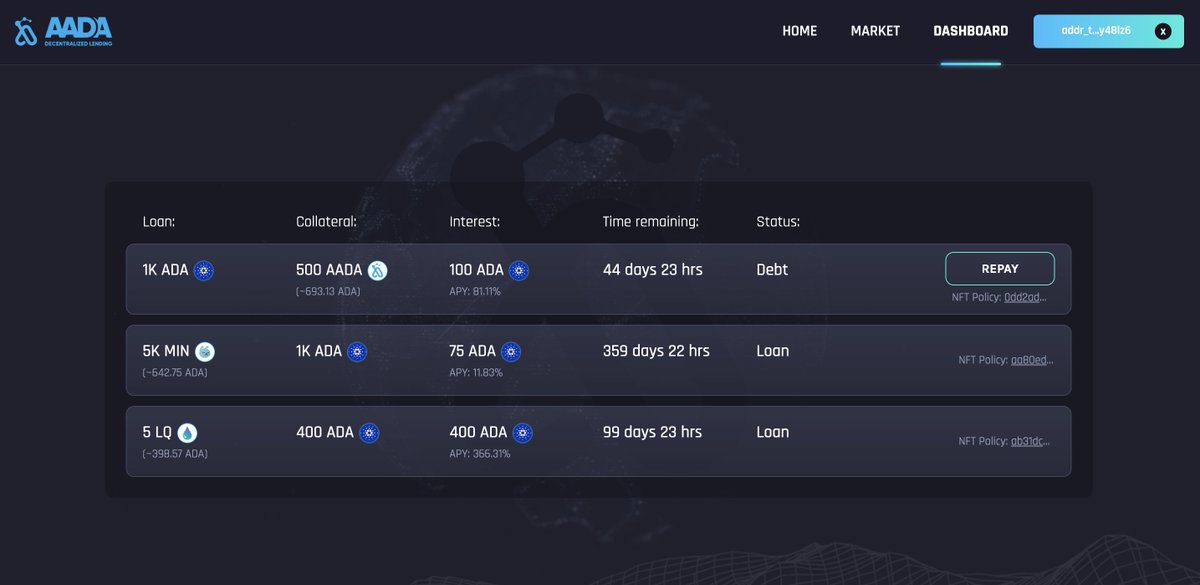Open the MARKET page
This screenshot has height=585, width=1200.
pyautogui.click(x=875, y=31)
